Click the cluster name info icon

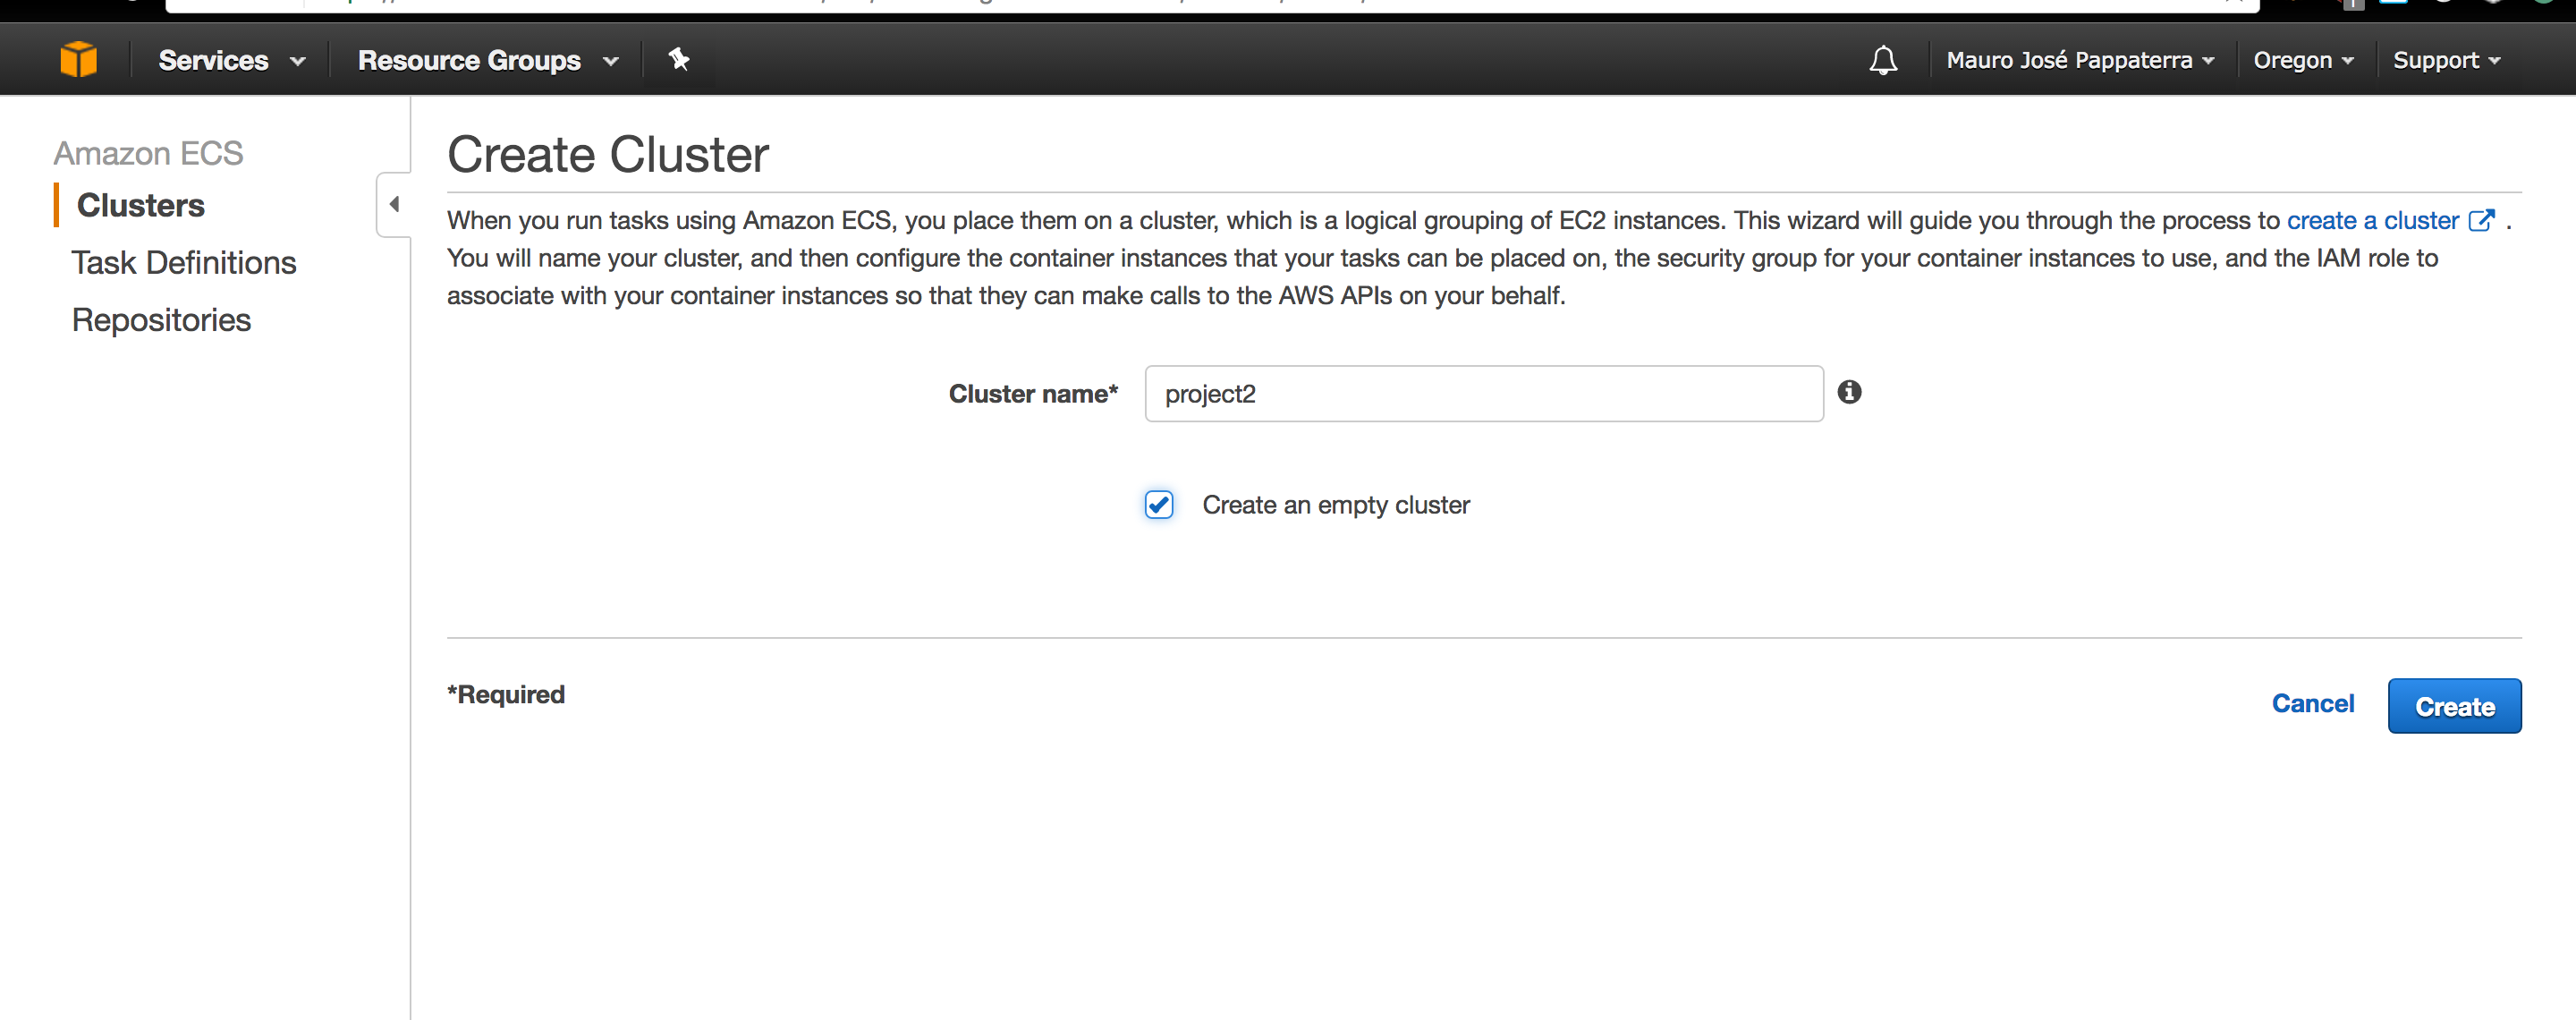[1849, 392]
